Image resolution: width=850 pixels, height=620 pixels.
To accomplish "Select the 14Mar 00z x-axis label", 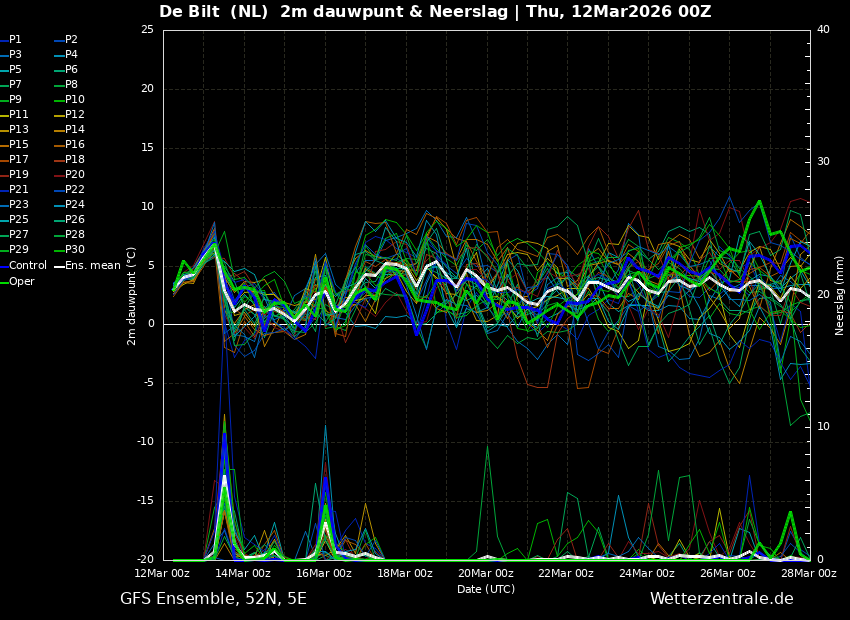I will point(243,574).
